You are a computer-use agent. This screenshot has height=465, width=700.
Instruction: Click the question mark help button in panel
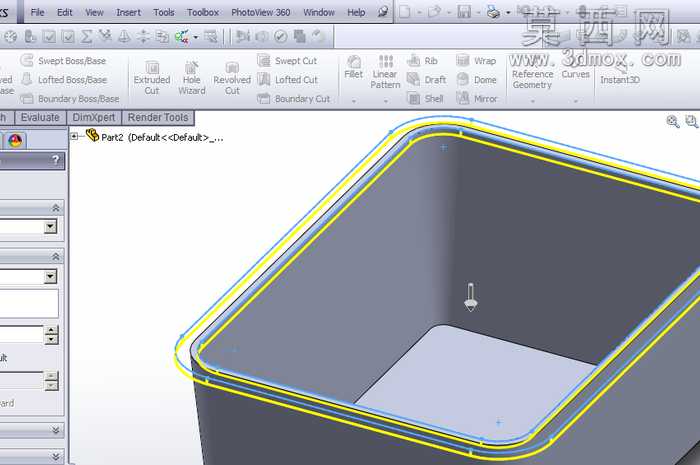tap(55, 160)
